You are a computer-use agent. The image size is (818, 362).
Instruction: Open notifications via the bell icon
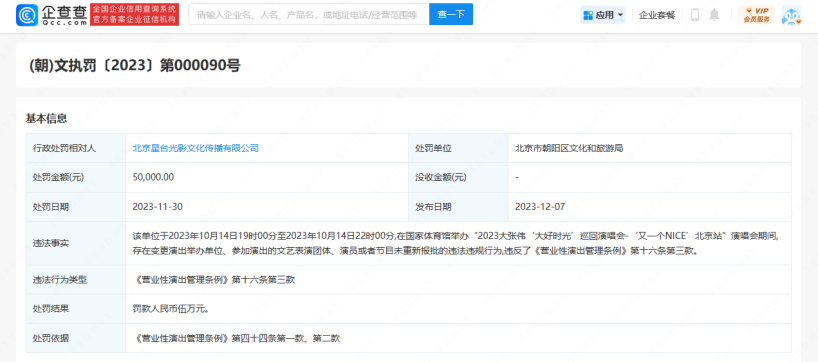tap(714, 15)
